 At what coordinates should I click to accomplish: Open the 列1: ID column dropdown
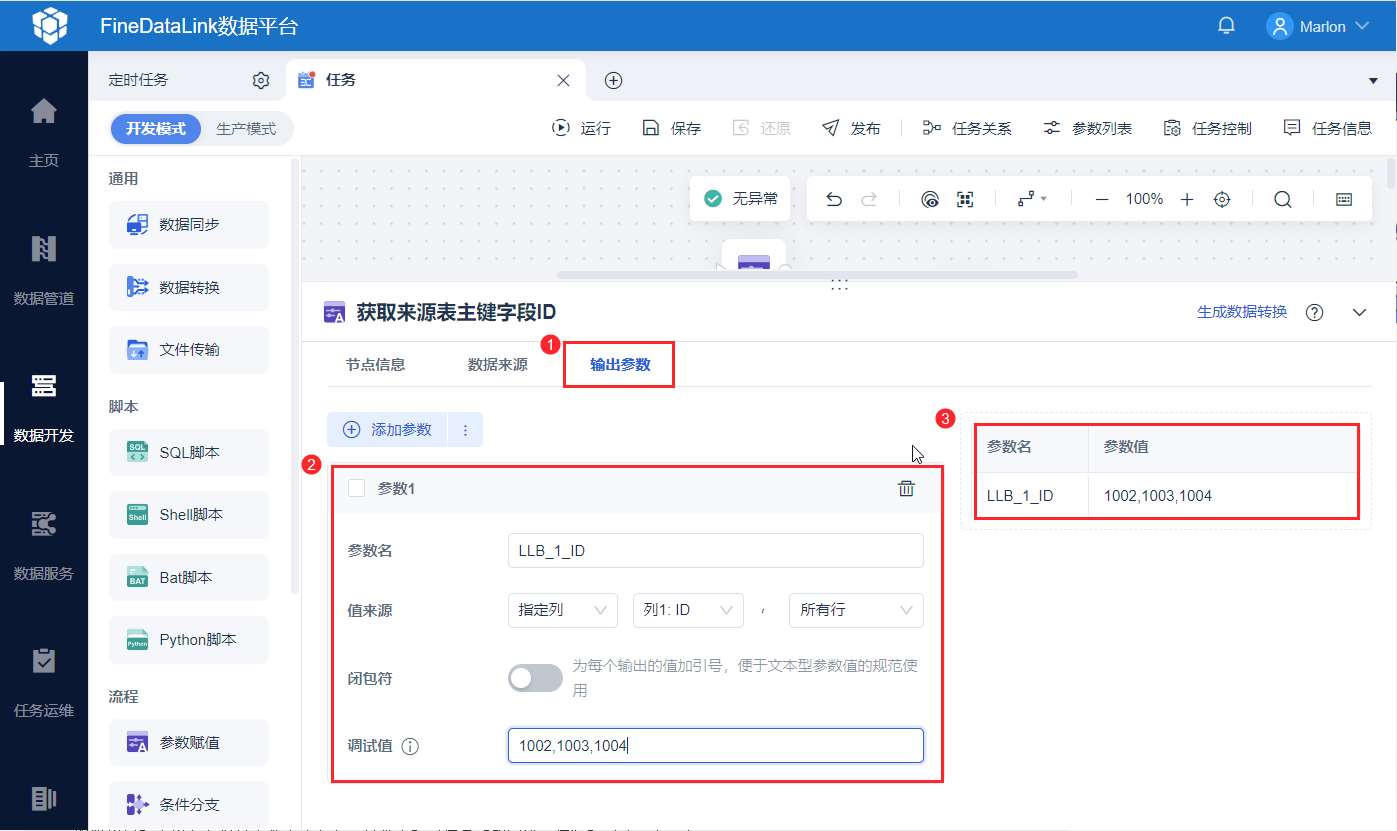[688, 610]
